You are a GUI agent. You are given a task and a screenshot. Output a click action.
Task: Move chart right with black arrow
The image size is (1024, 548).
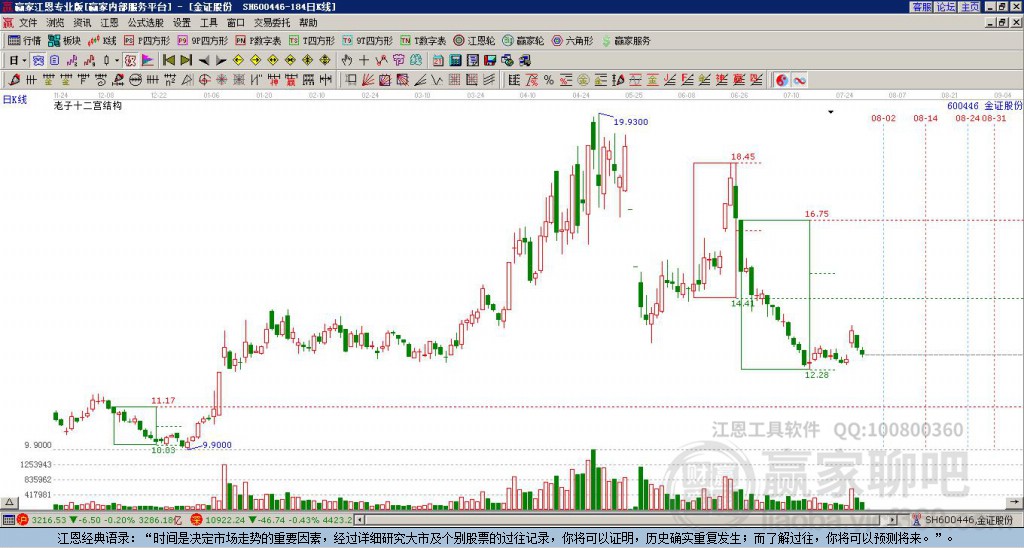(221, 60)
